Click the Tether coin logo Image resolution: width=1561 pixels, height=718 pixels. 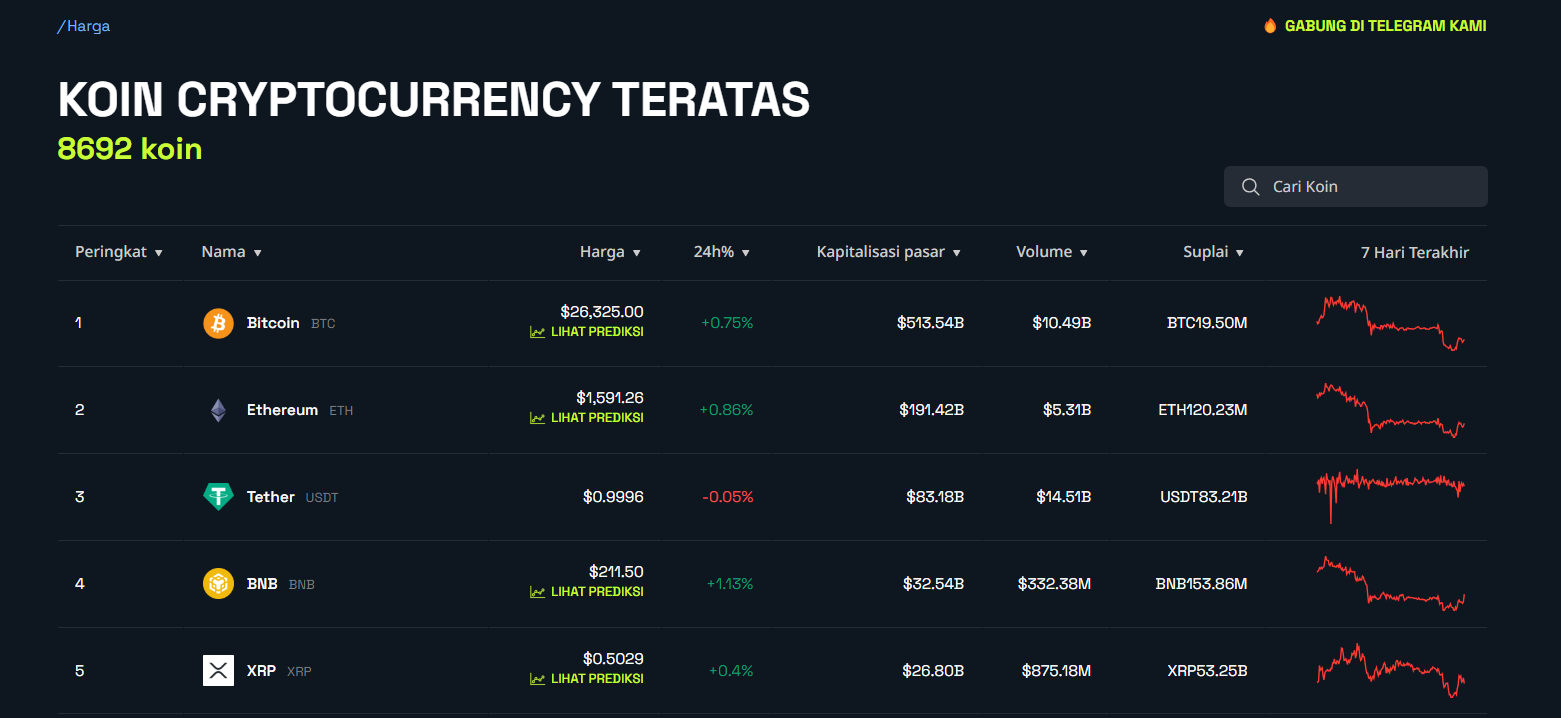click(218, 497)
